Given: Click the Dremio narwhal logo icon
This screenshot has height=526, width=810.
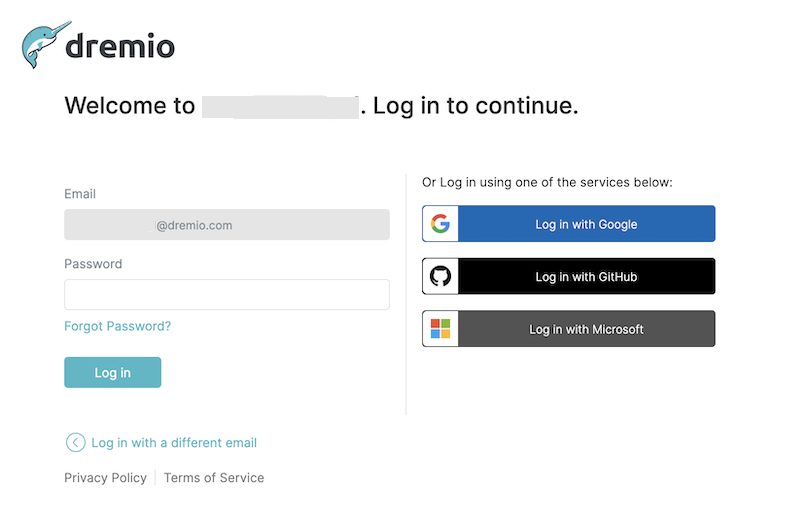Looking at the screenshot, I should click(x=44, y=44).
